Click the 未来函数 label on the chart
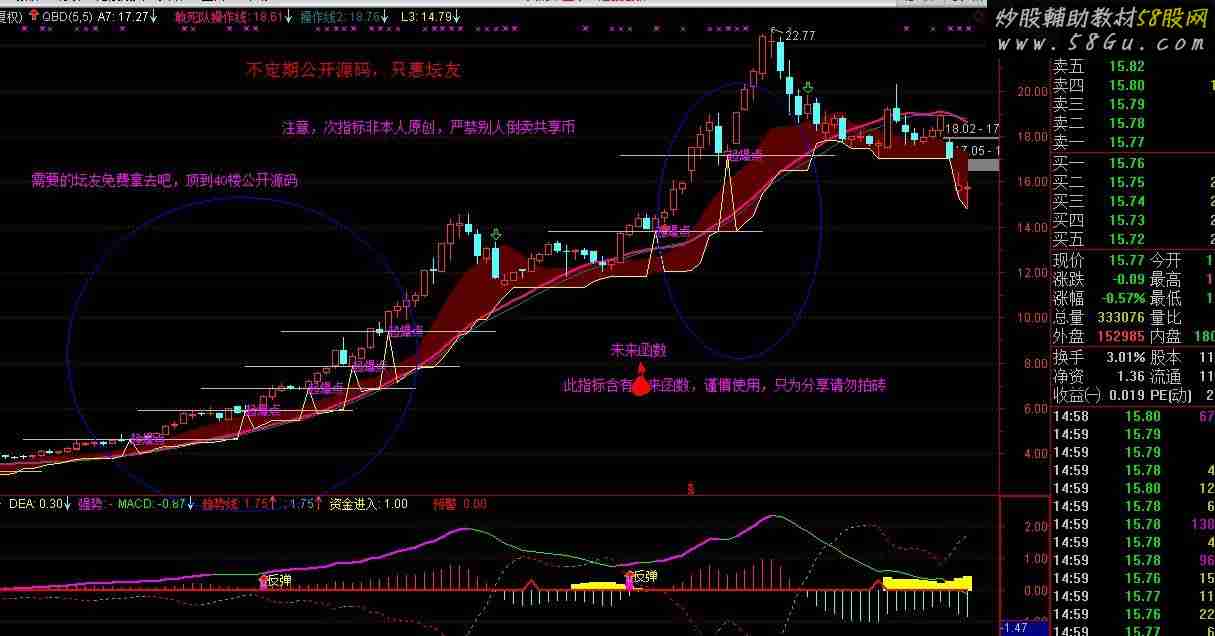Screen dimensions: 1215x636 [639, 350]
